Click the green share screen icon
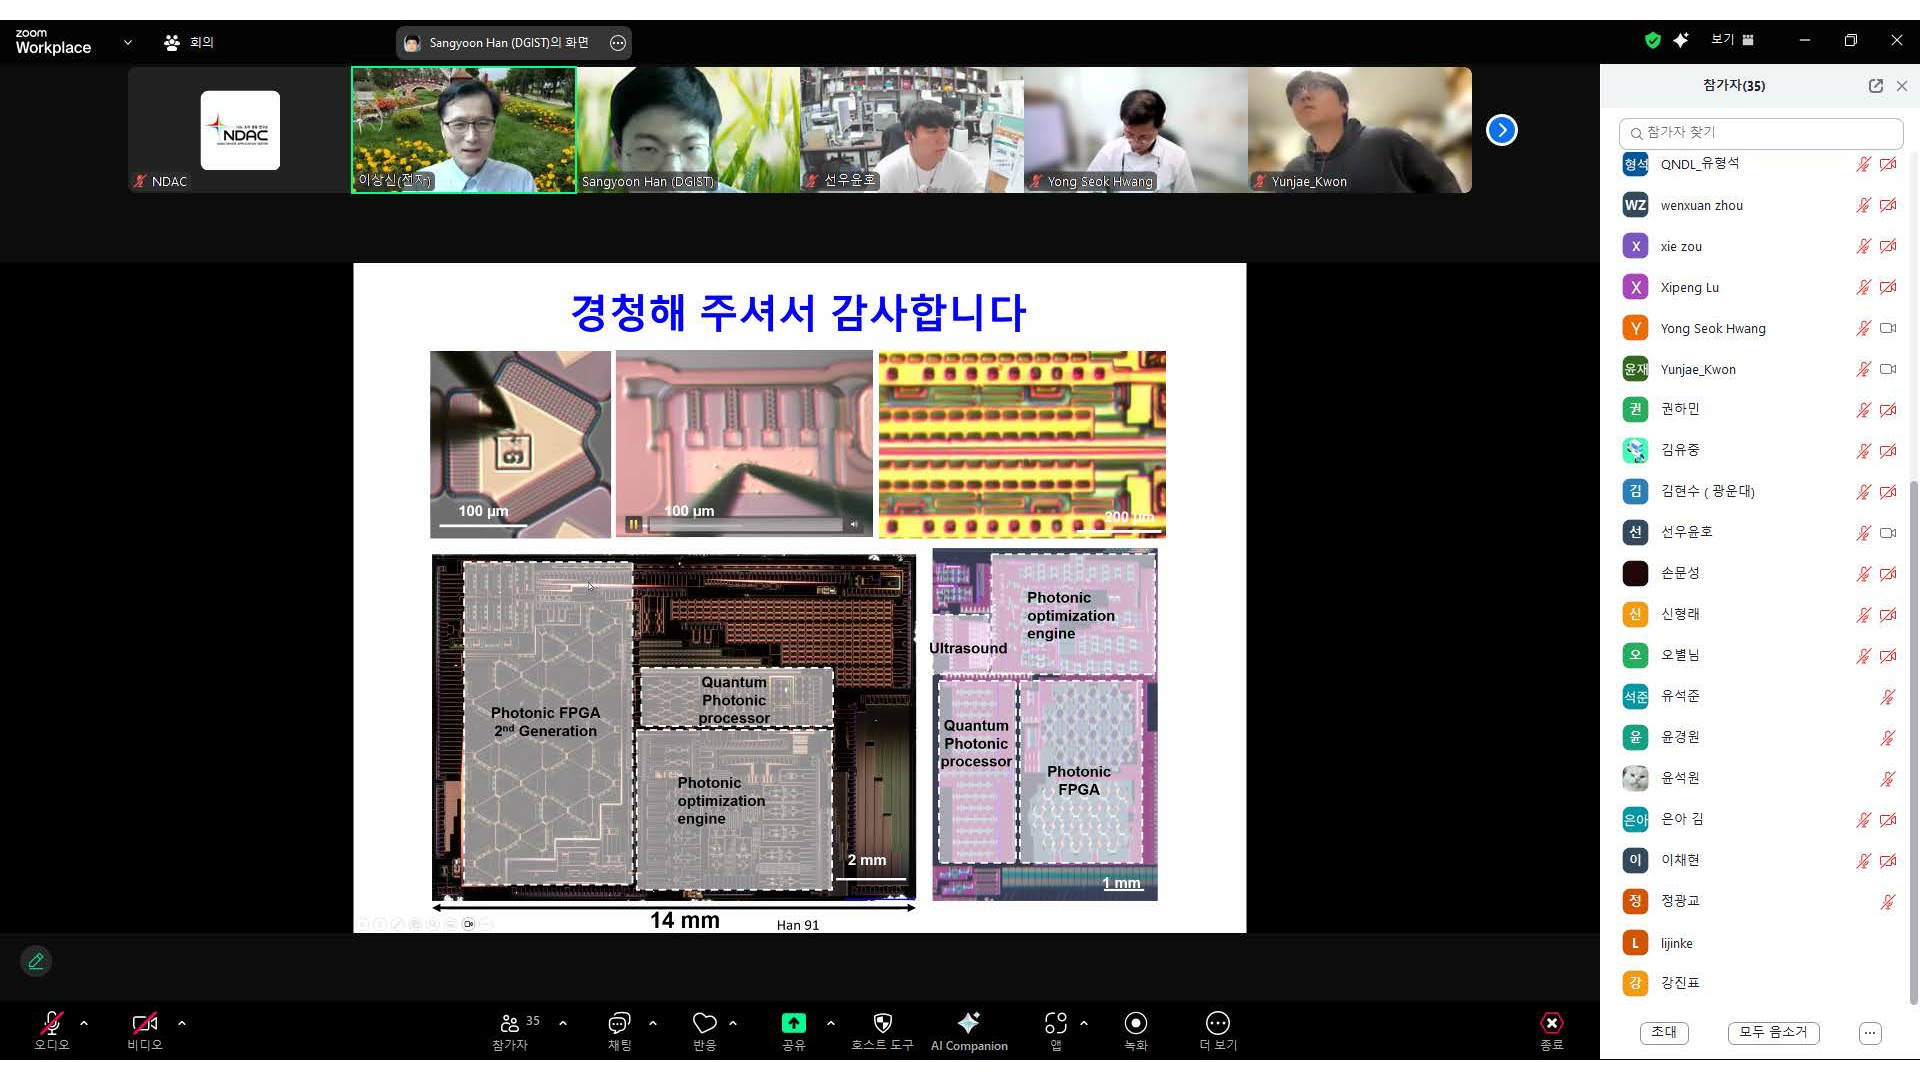 (x=793, y=1022)
